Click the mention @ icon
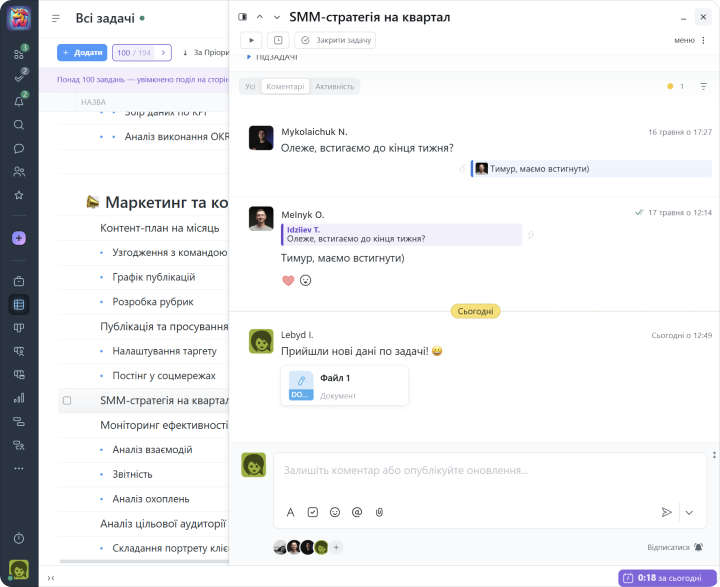Screen dimensions: 720x587 point(357,512)
